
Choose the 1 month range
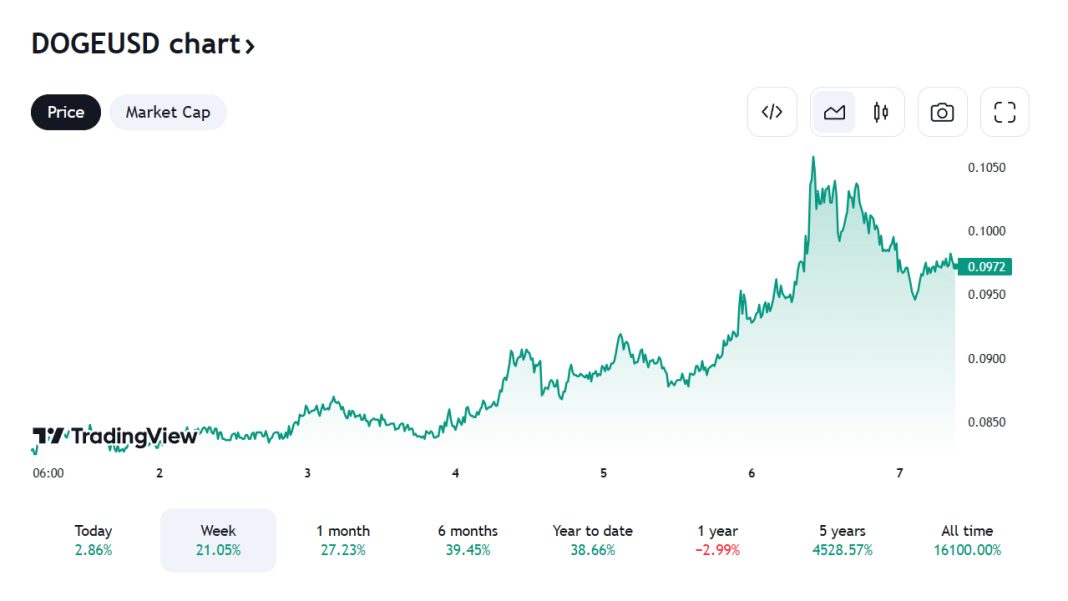(x=343, y=540)
